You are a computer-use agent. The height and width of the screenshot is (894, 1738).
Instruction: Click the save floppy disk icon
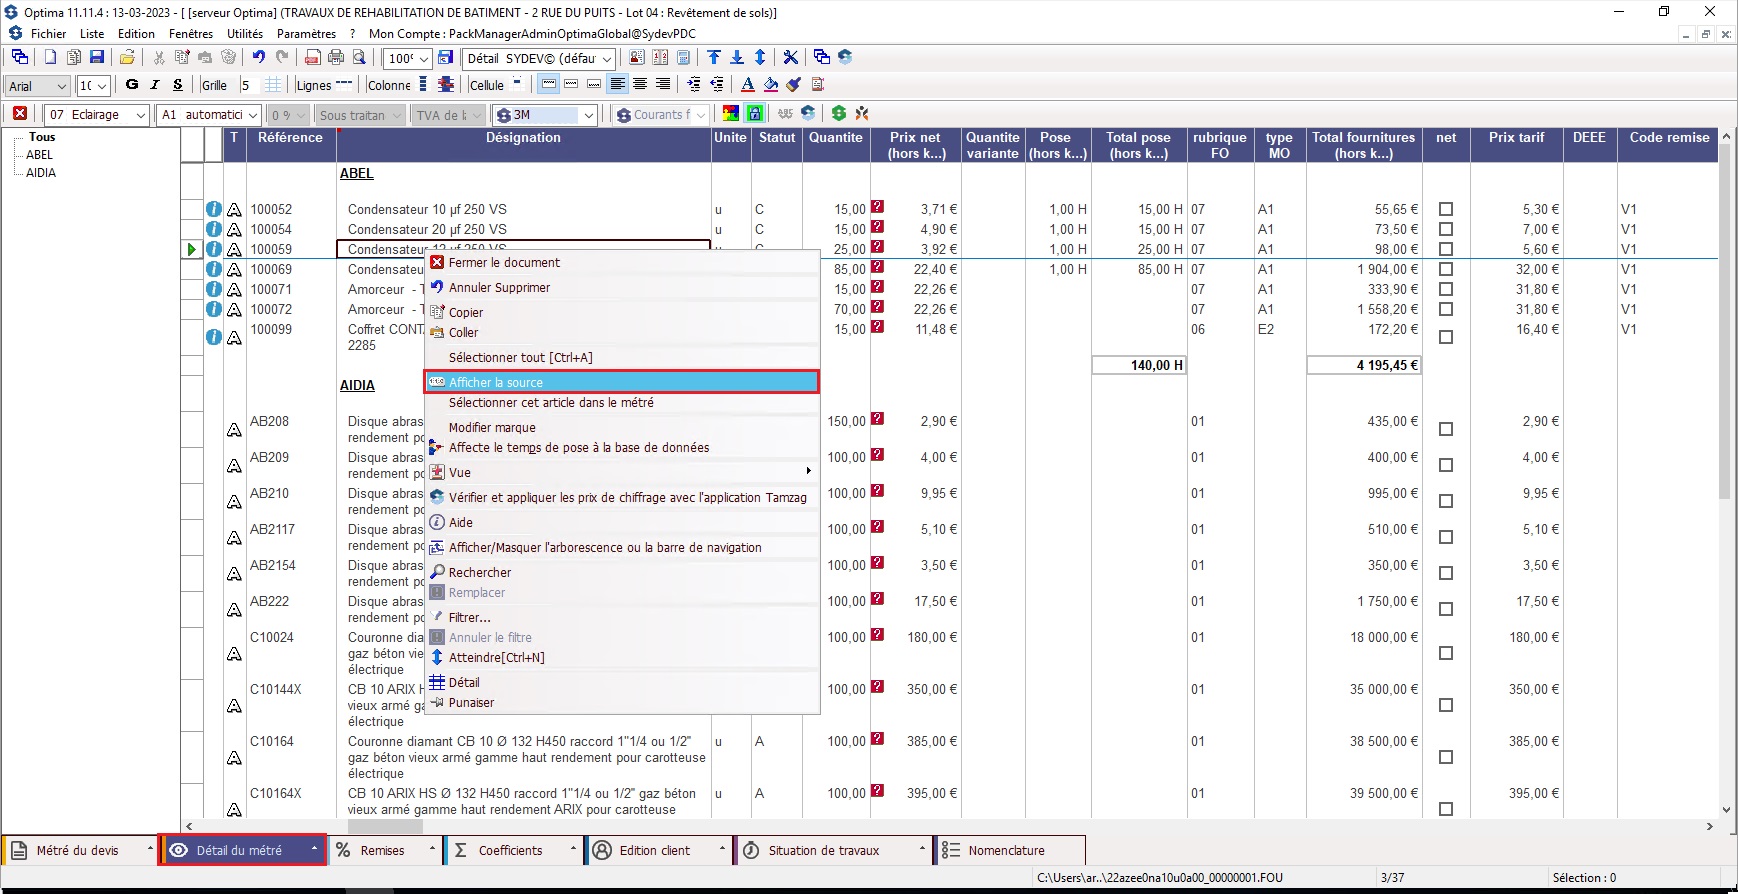tap(97, 58)
